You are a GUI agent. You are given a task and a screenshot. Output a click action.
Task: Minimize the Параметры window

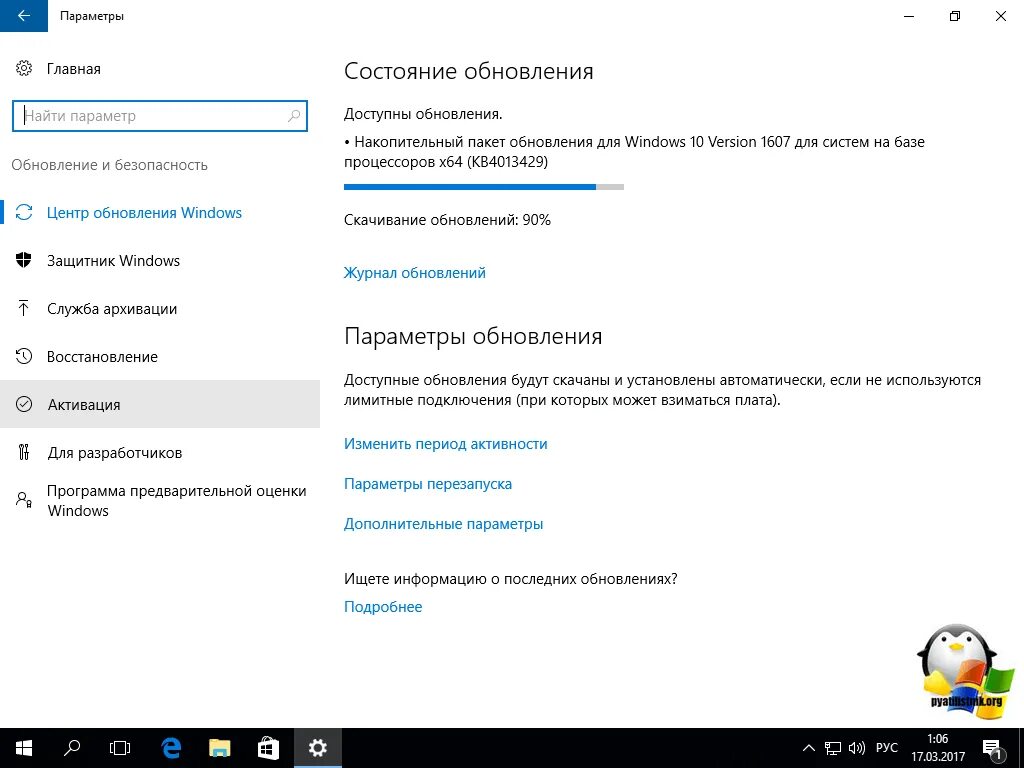point(908,16)
